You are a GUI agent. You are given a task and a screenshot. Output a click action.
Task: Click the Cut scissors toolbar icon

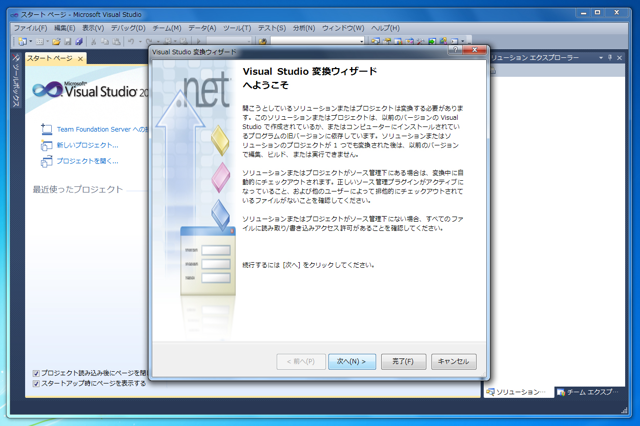pyautogui.click(x=94, y=41)
